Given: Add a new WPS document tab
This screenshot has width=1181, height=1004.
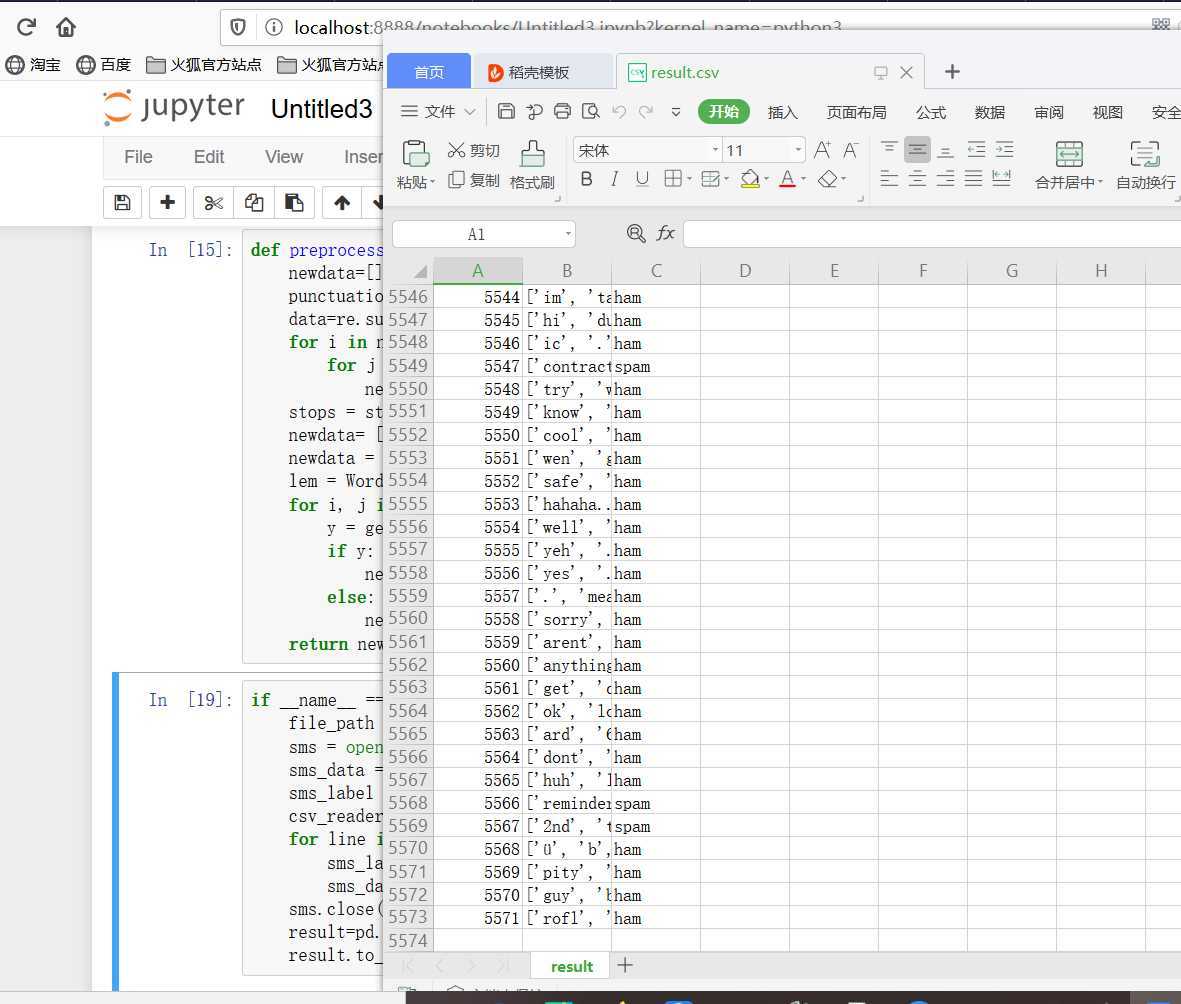Looking at the screenshot, I should point(952,72).
